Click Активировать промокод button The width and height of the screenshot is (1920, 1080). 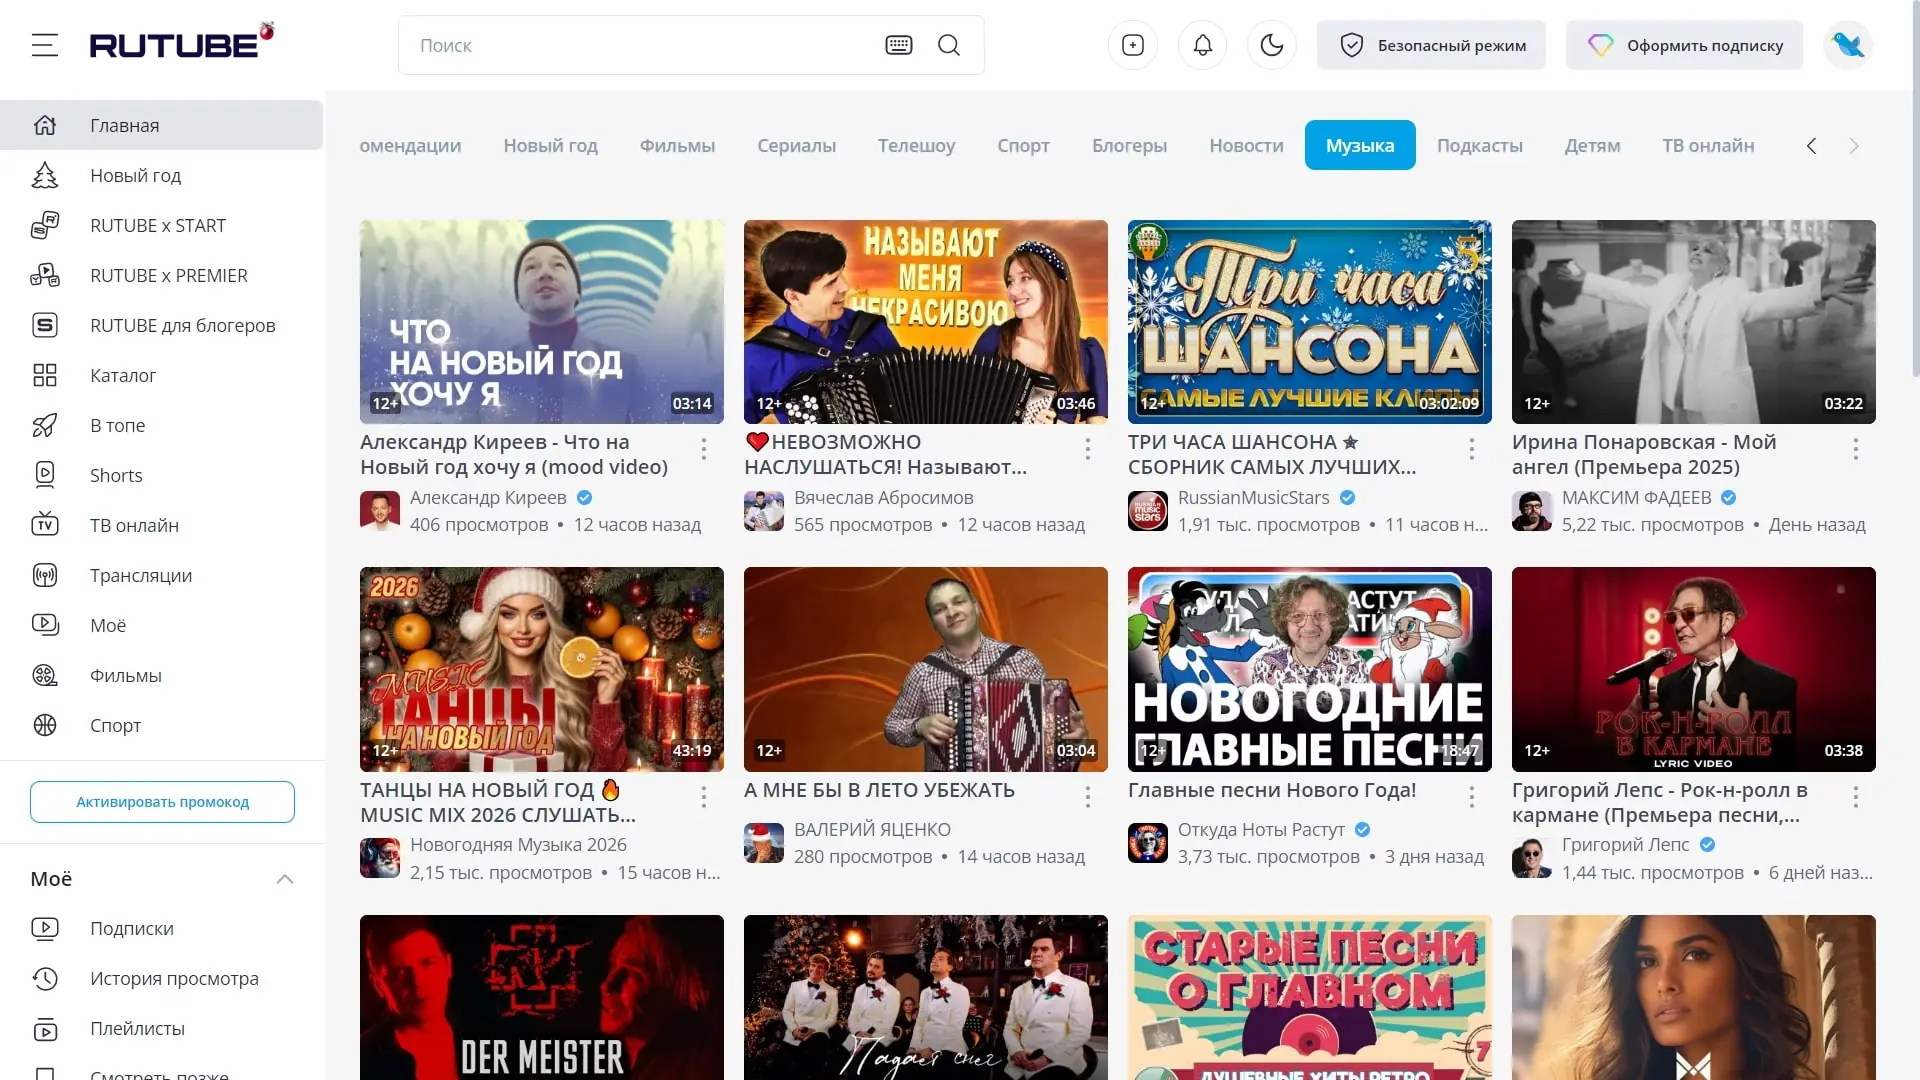tap(162, 802)
